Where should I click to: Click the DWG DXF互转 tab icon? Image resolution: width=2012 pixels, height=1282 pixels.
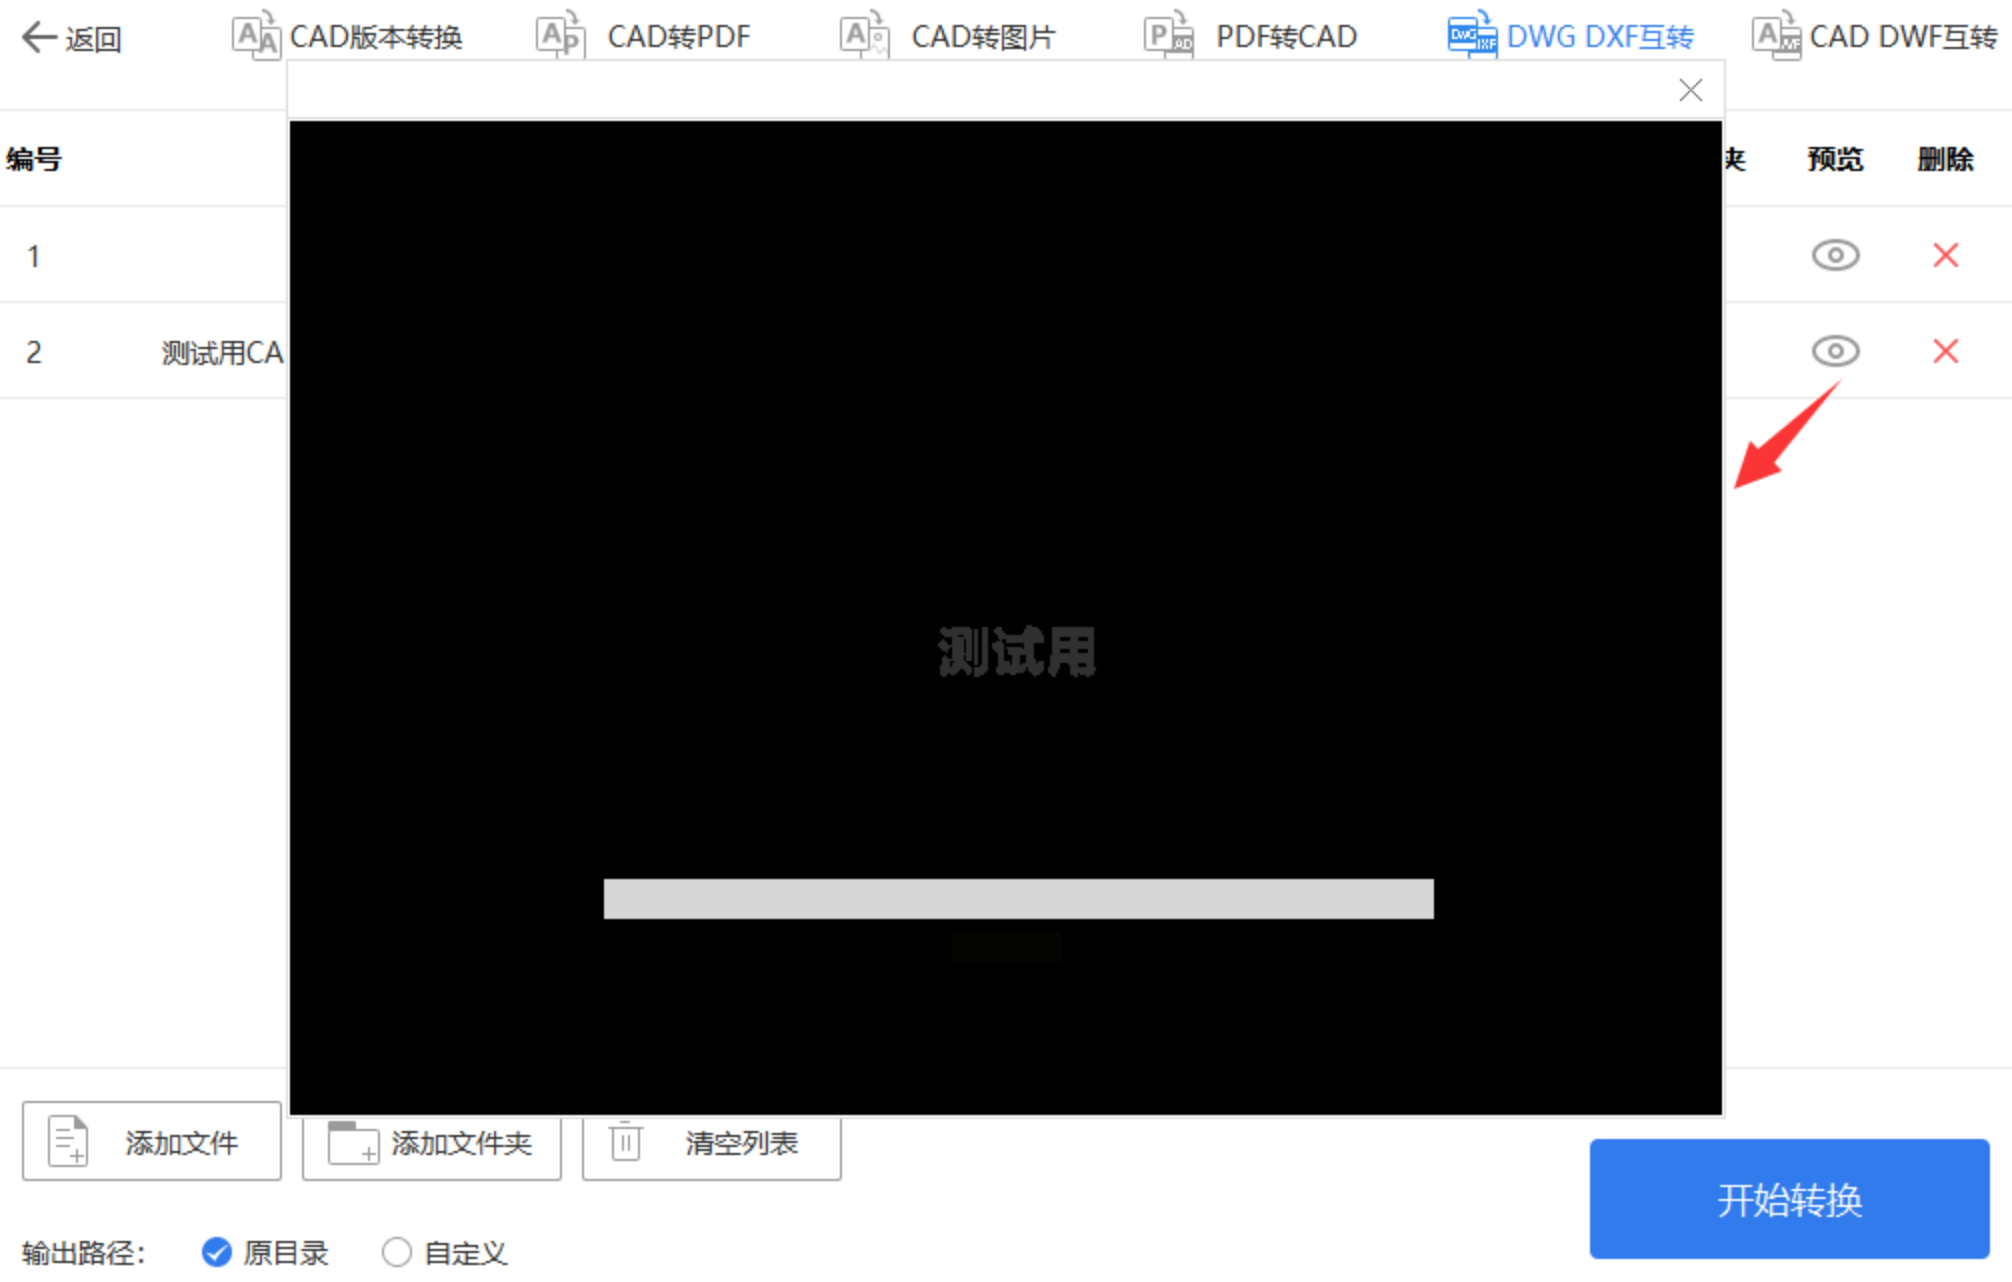[1471, 37]
